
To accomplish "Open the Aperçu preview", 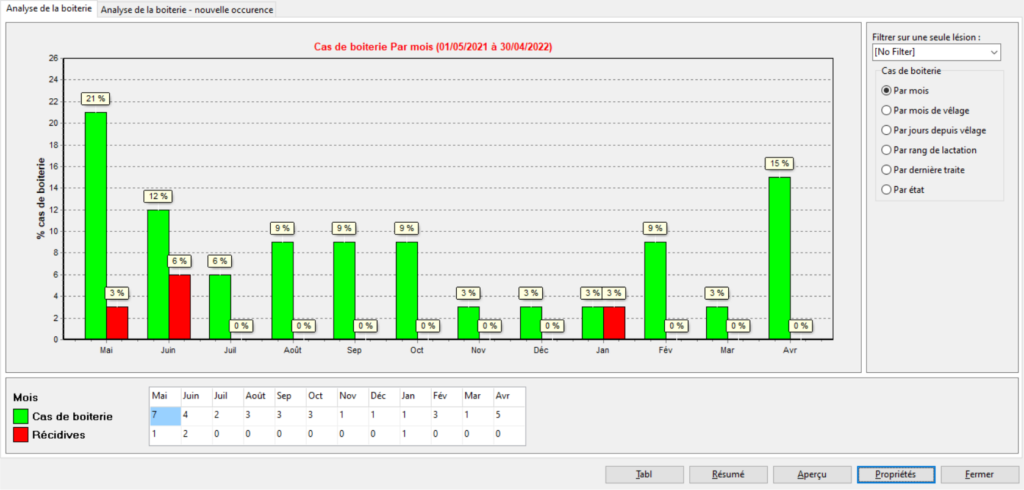I will 812,474.
